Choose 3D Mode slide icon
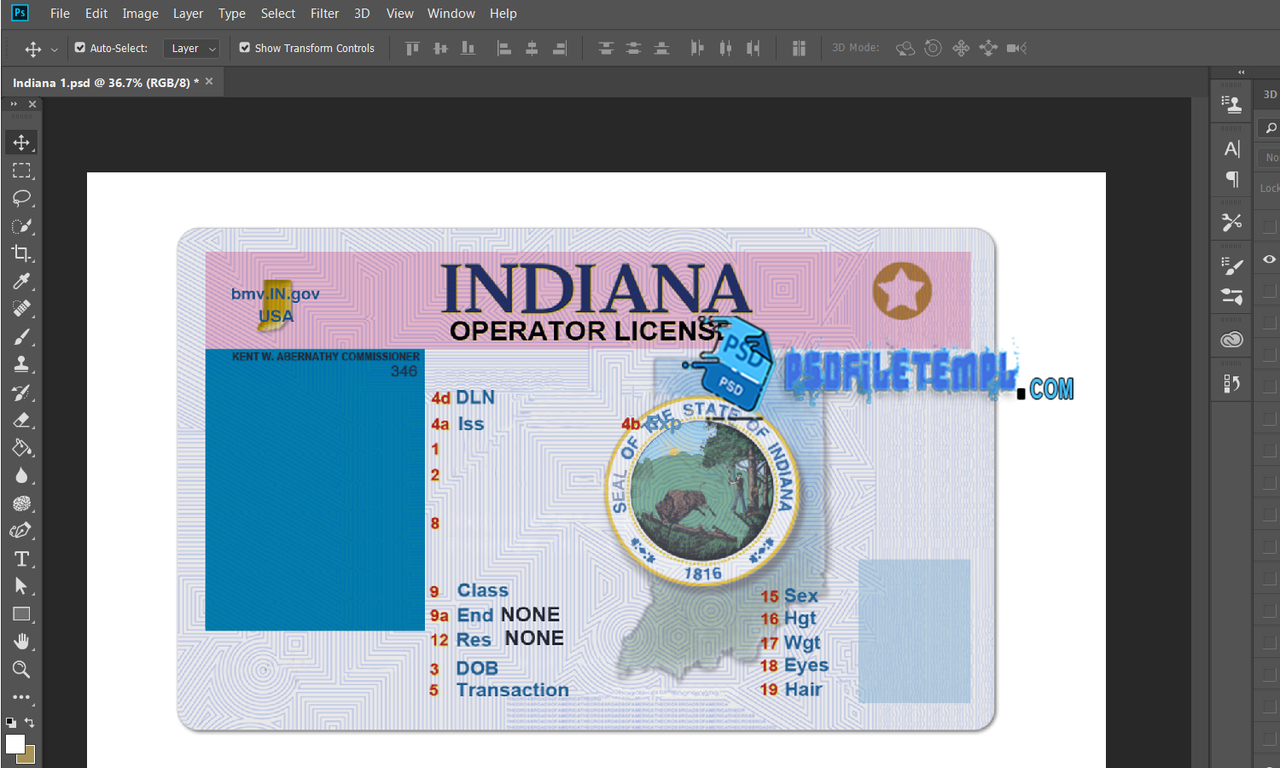Viewport: 1280px width, 768px height. tap(989, 48)
